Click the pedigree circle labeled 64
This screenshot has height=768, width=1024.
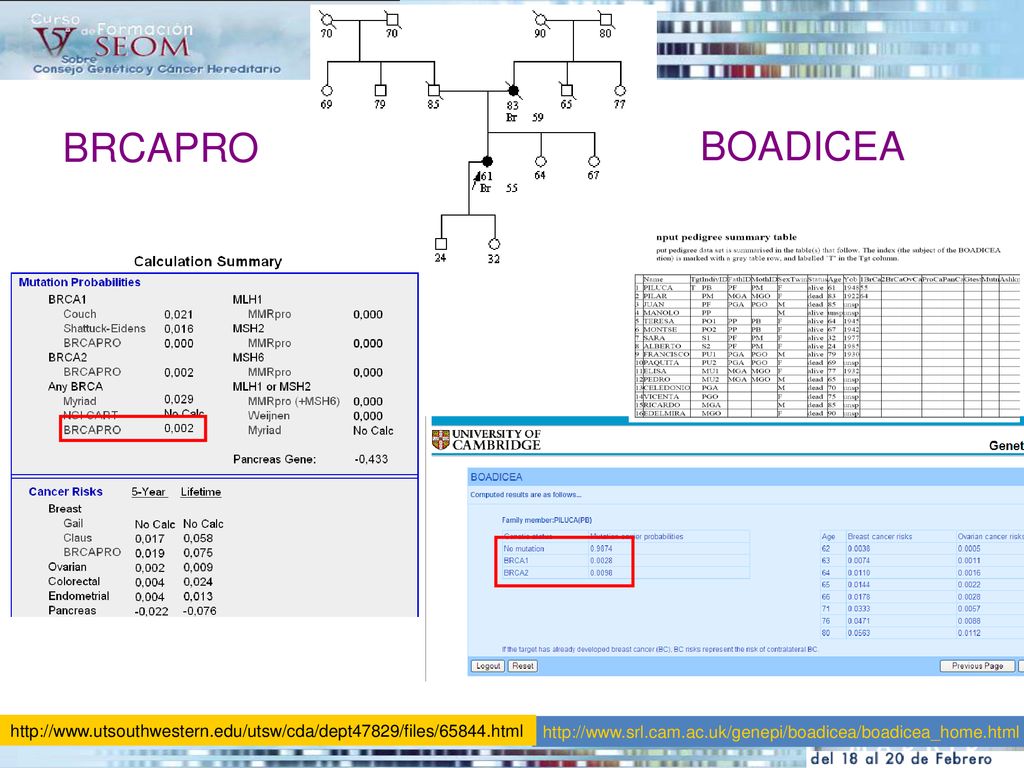pyautogui.click(x=541, y=161)
